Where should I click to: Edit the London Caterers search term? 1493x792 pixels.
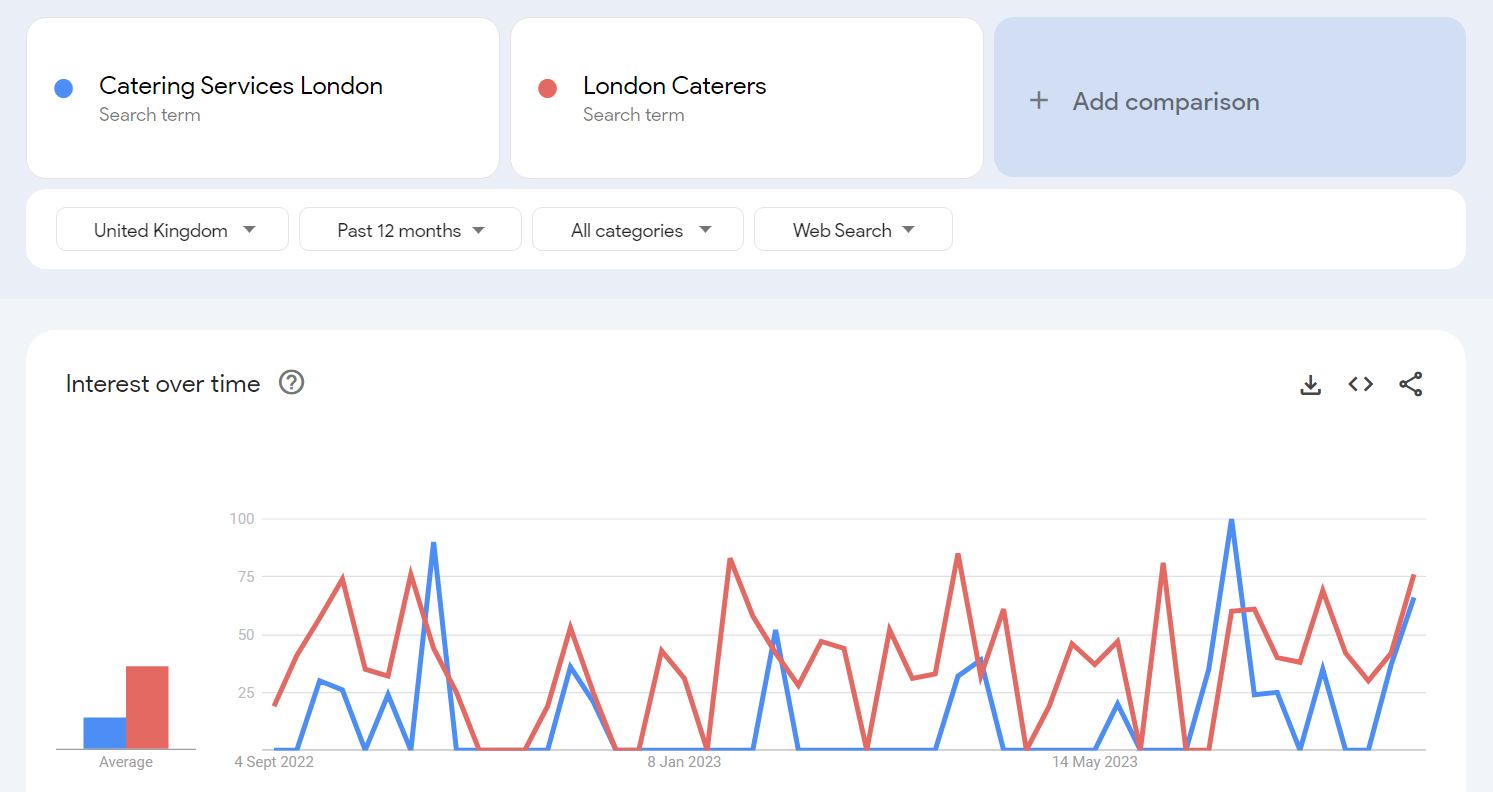[674, 86]
